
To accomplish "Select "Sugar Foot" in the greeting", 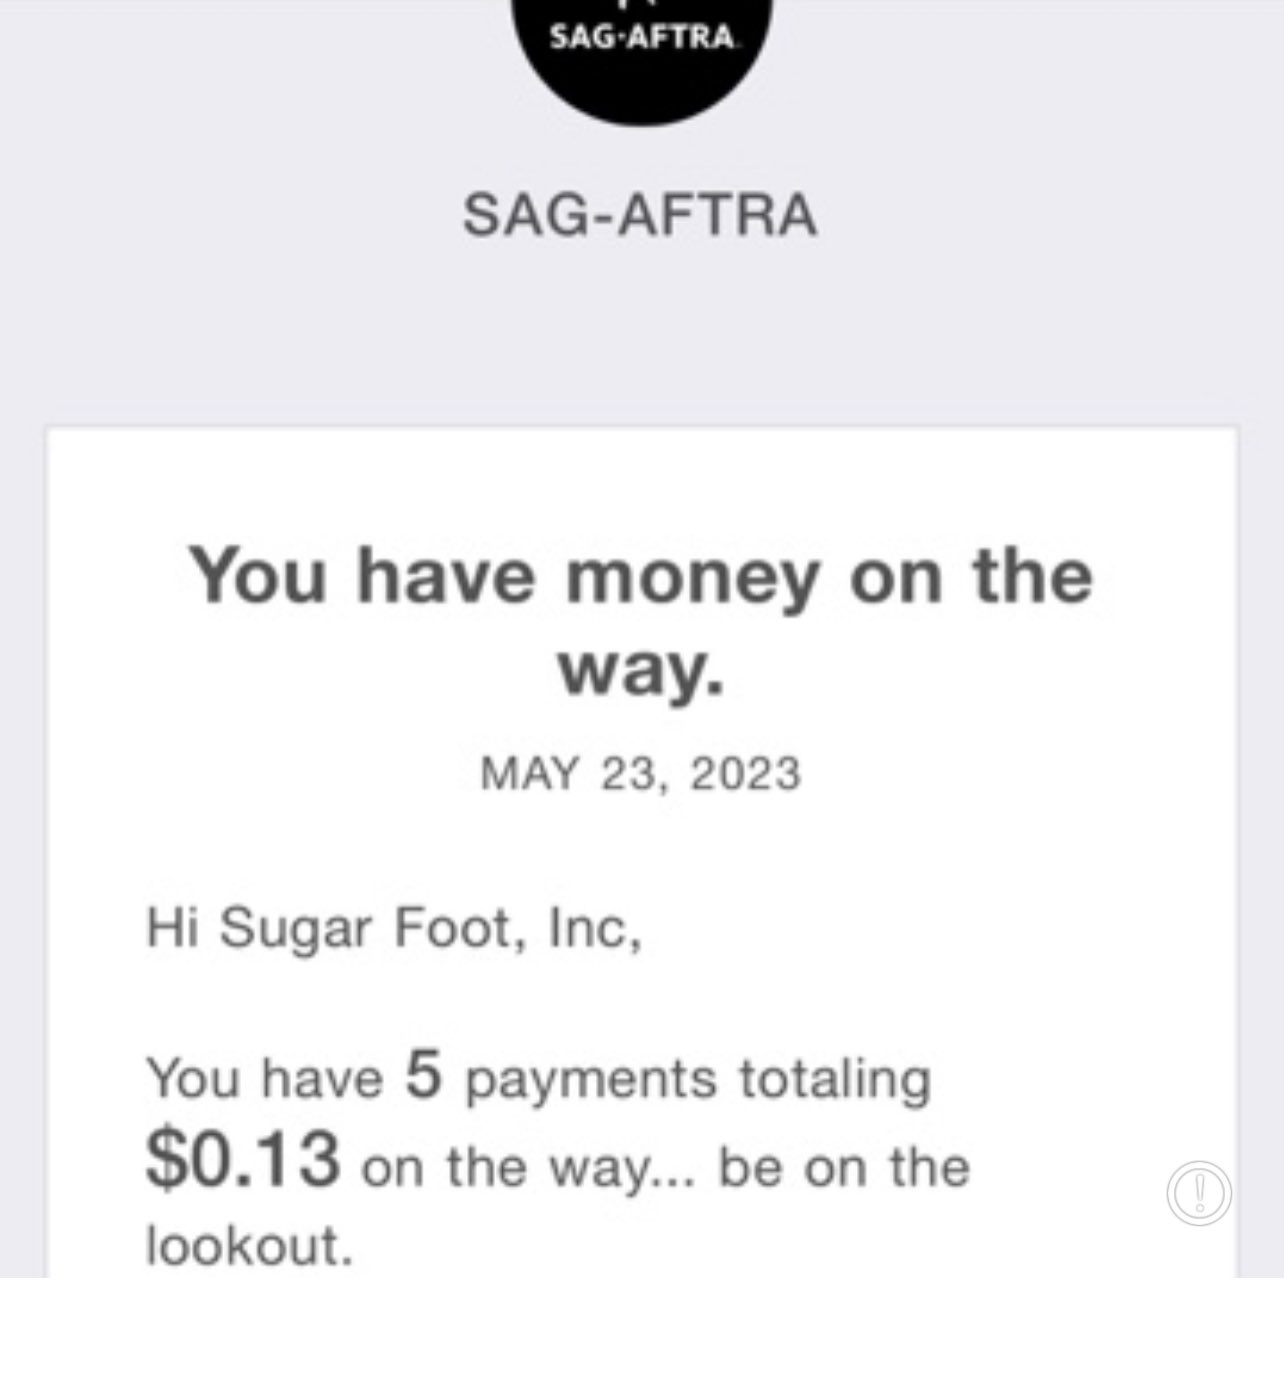I will (365, 928).
